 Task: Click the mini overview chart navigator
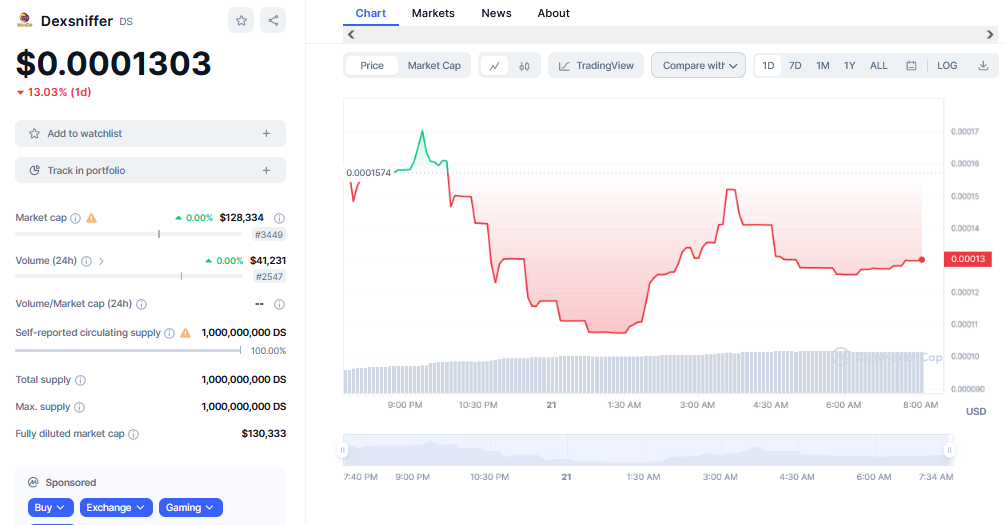coord(646,450)
